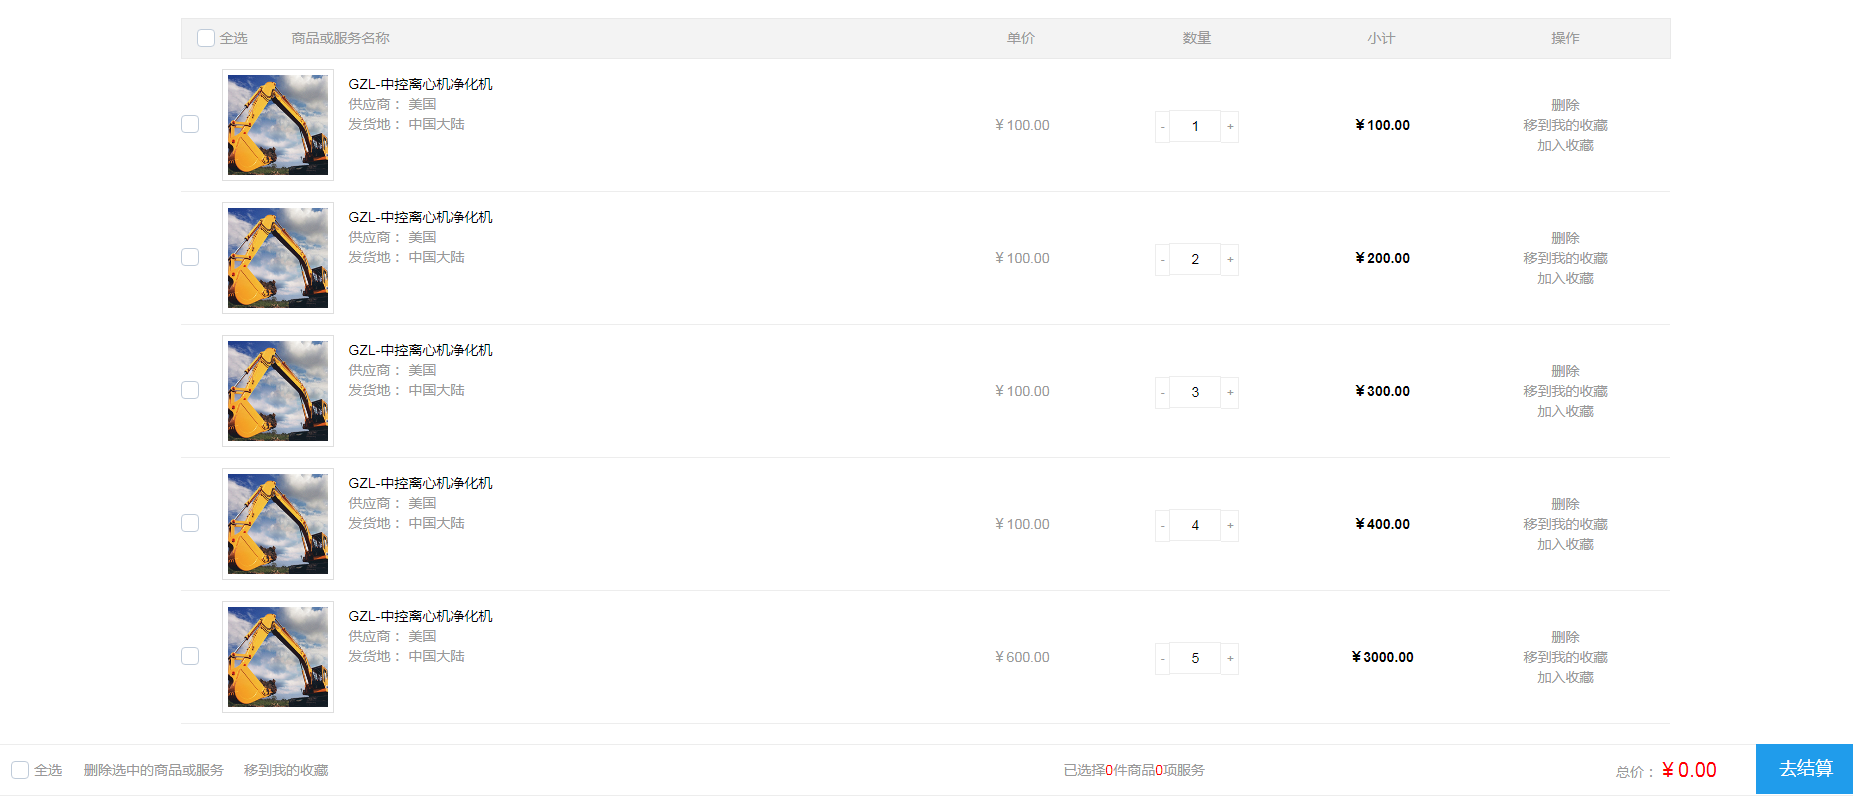Image resolution: width=1853 pixels, height=809 pixels.
Task: Click plus button for item with quantity 2
Action: 1230,259
